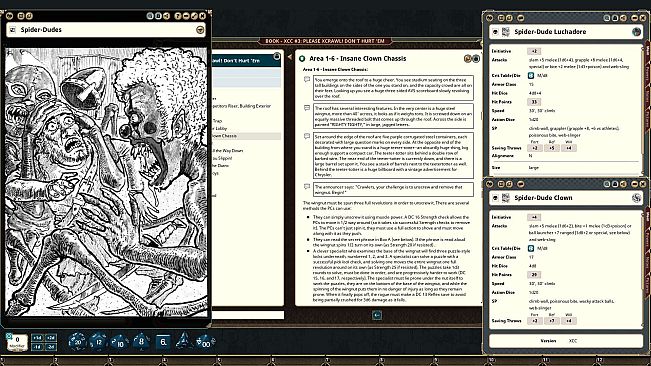Select the Luchadore Hit Points 33 field
Screen dimensions: 651x366
click(534, 102)
